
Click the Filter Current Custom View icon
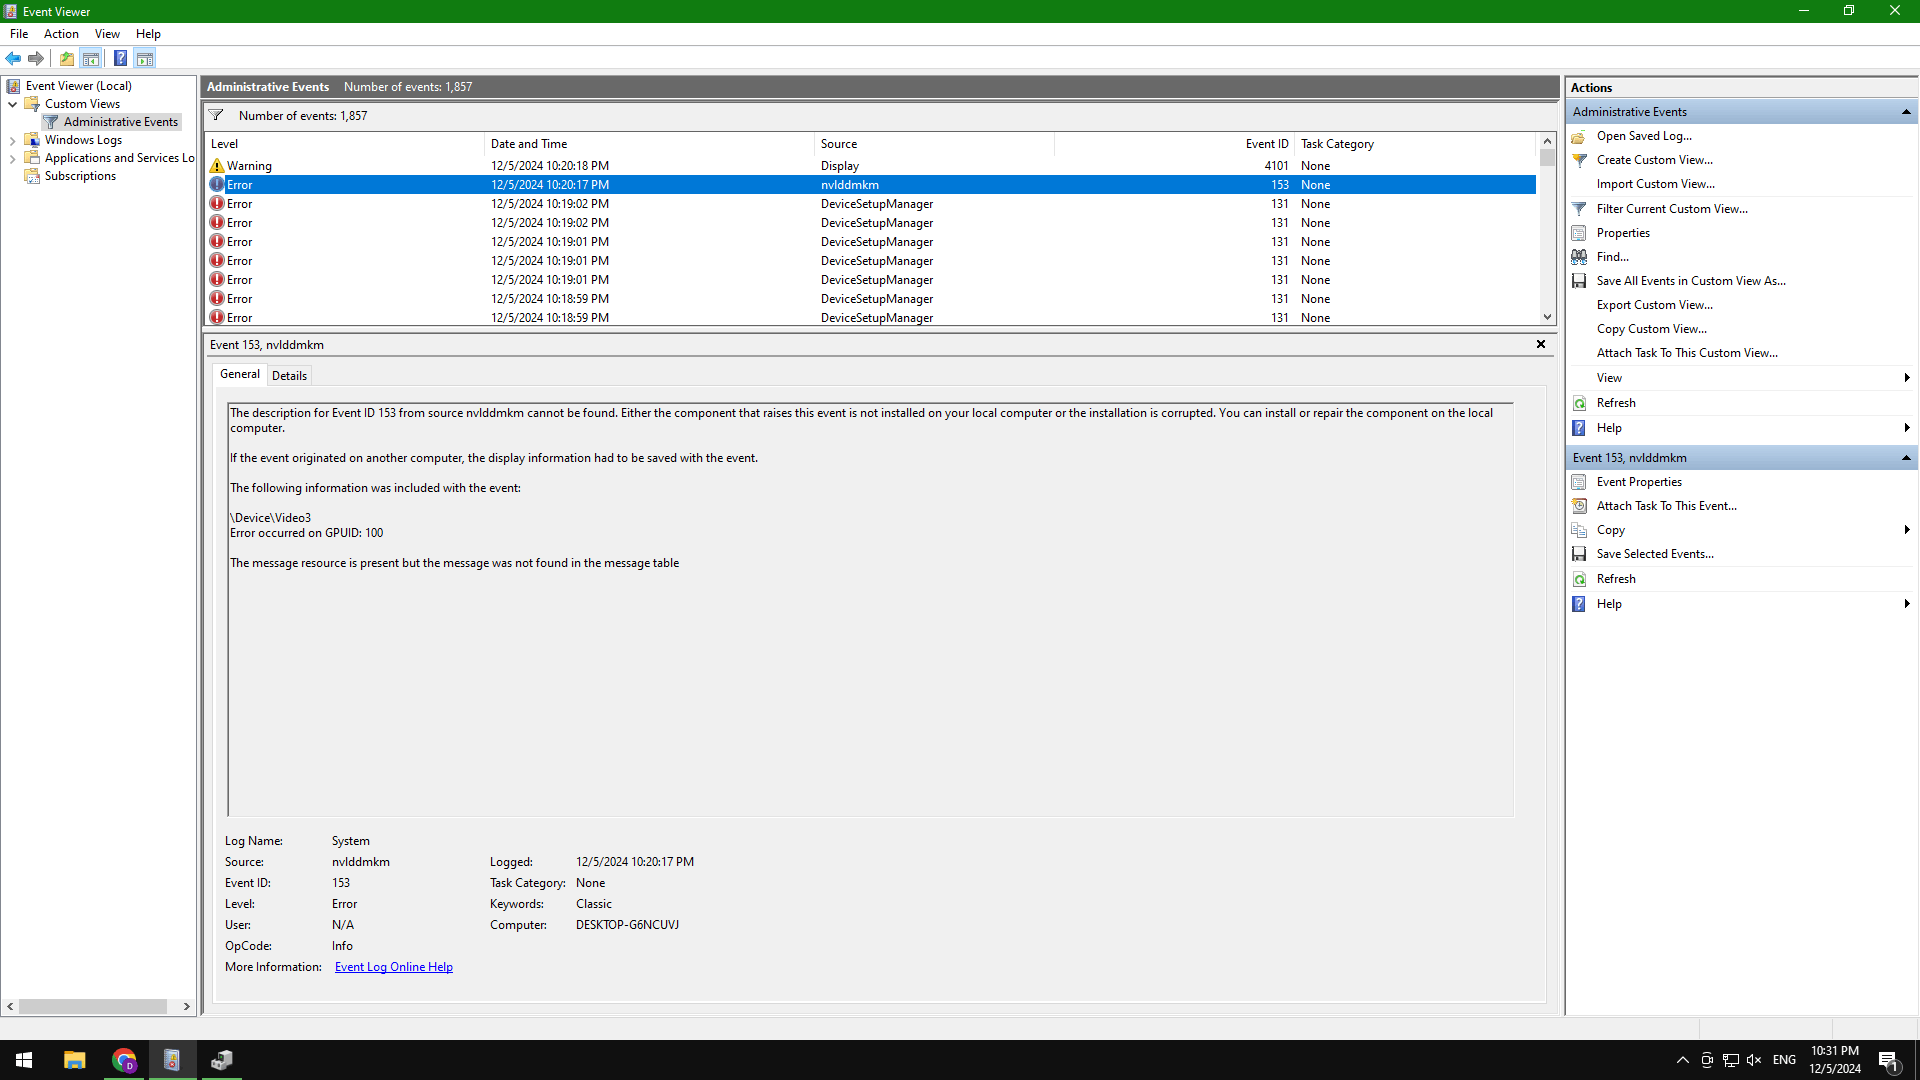[1579, 209]
